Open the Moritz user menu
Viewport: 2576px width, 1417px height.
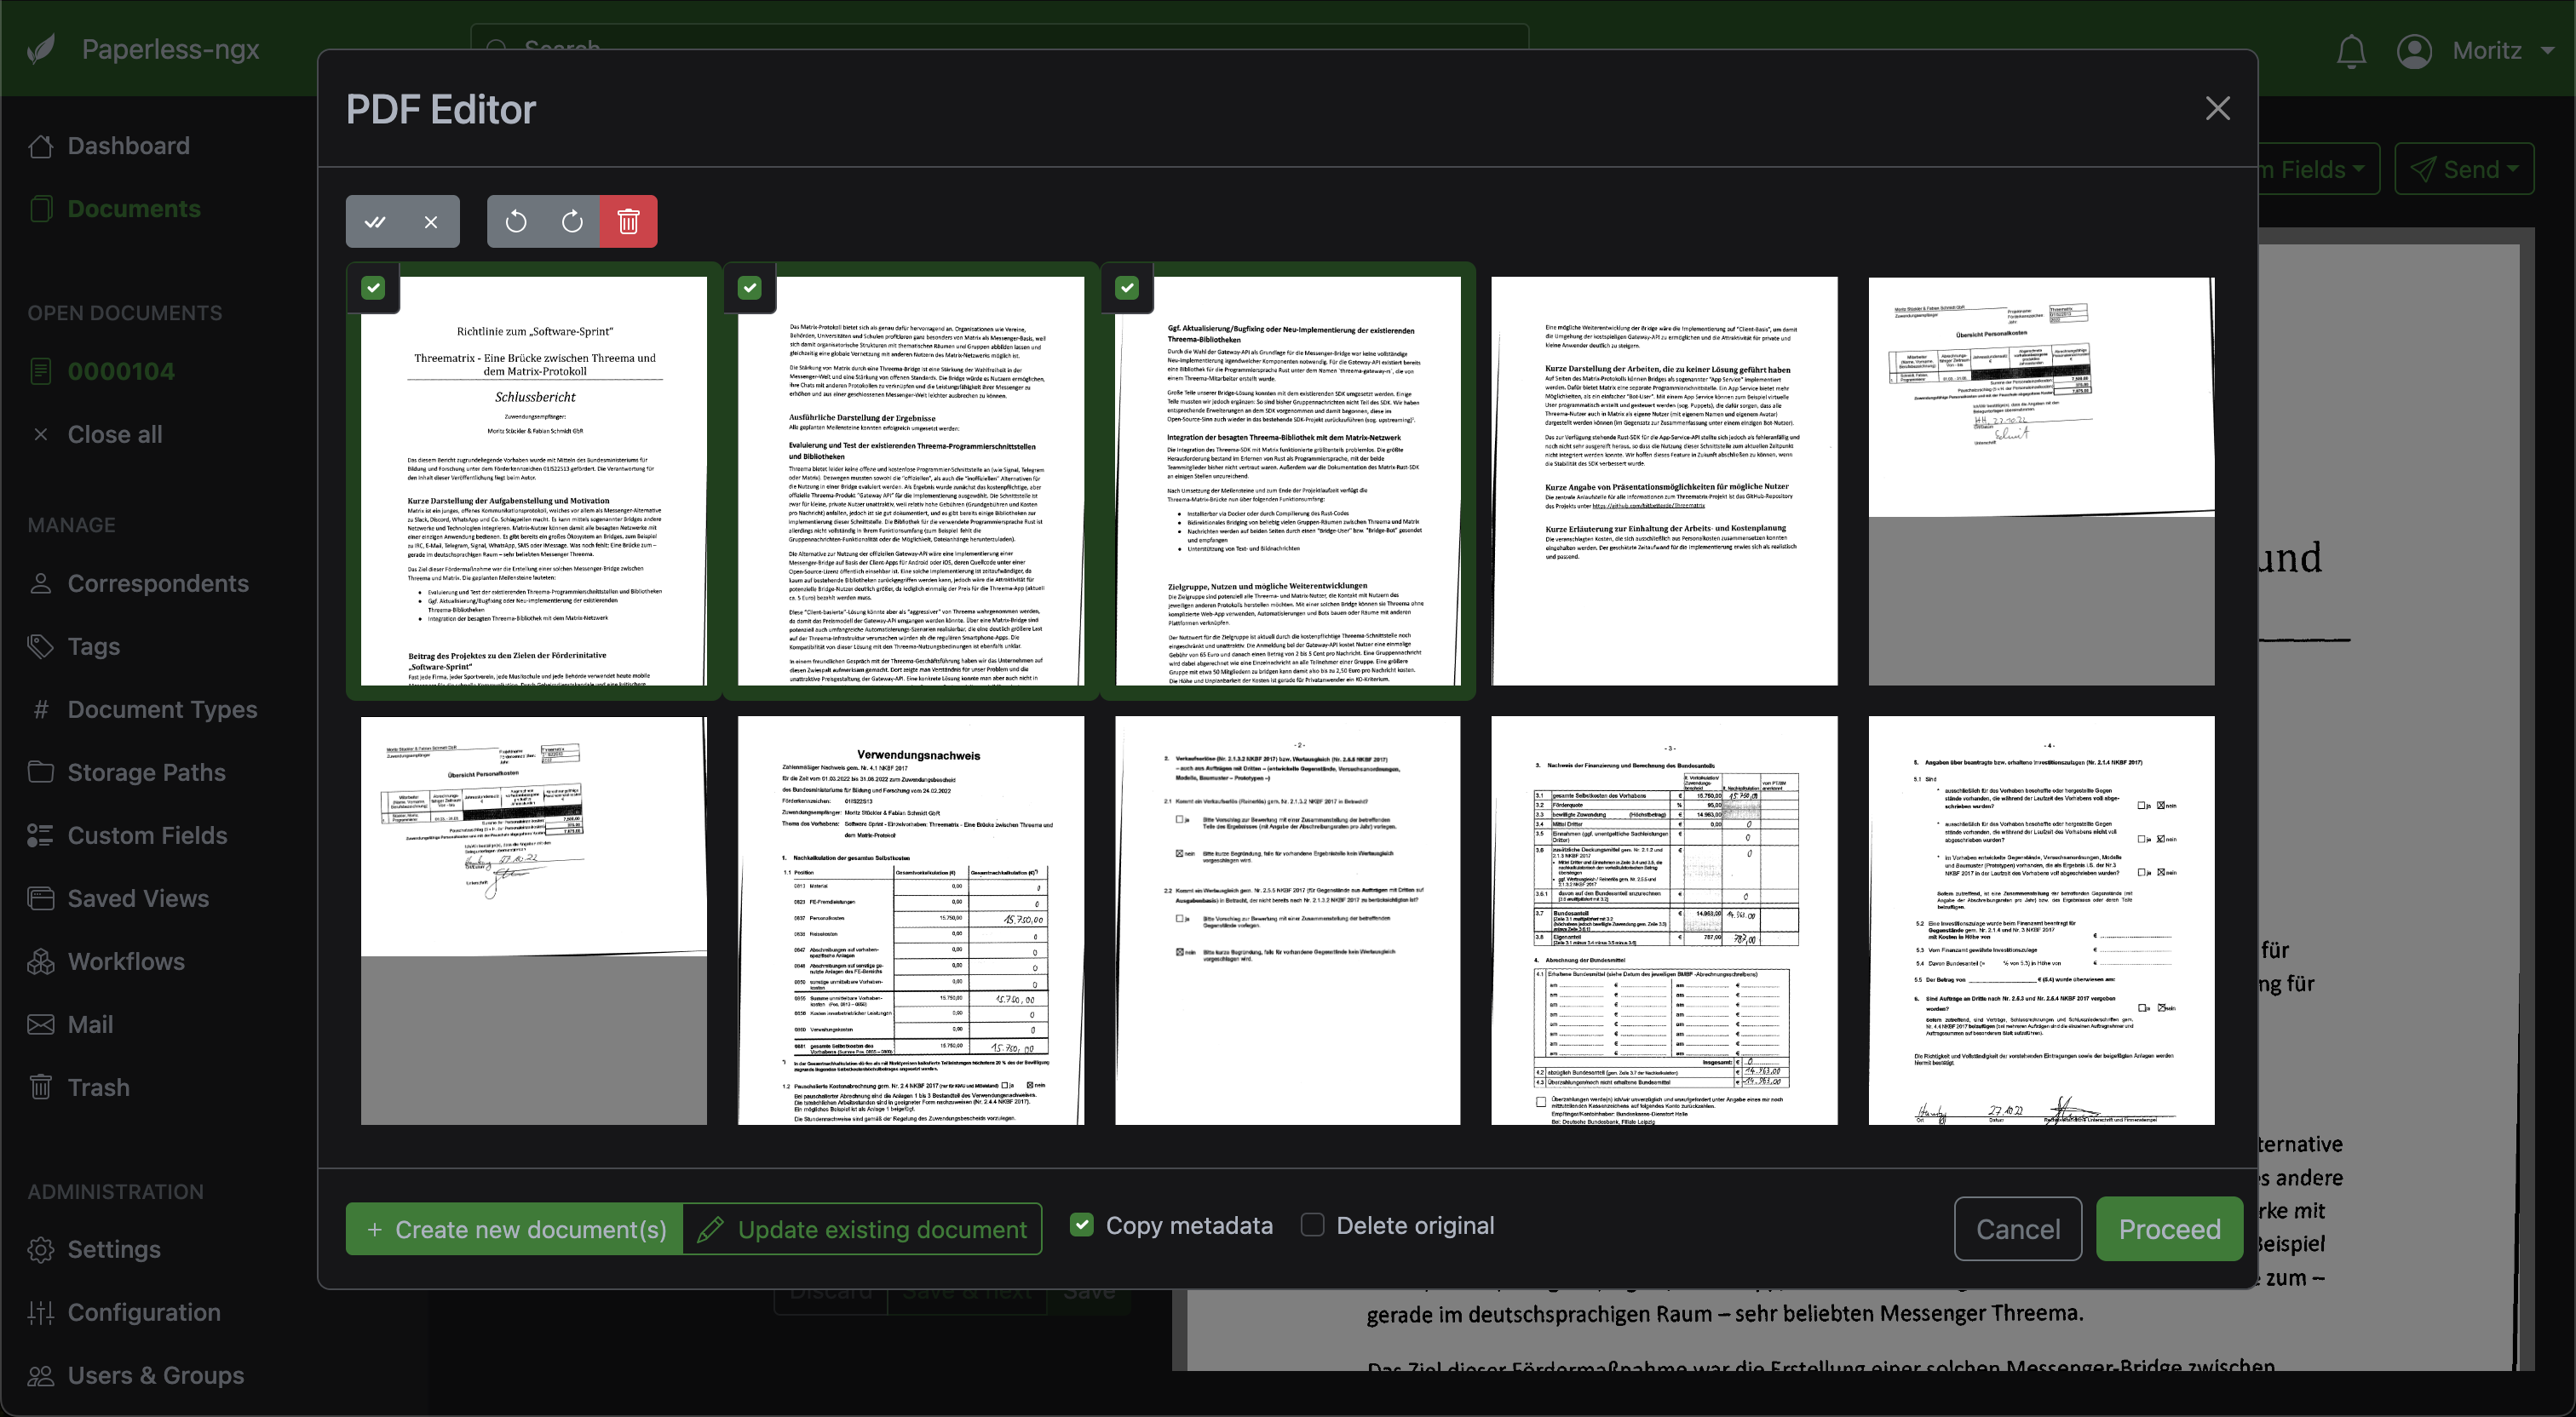coord(2475,50)
